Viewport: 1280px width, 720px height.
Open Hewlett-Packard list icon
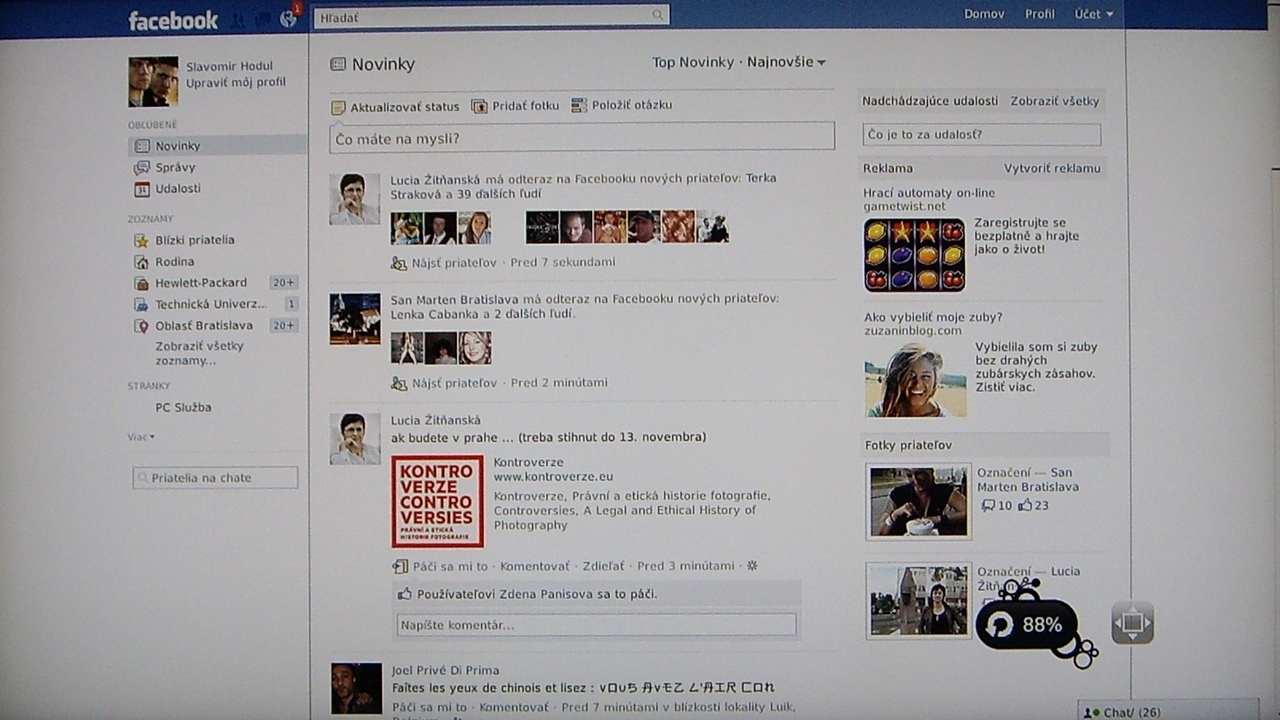pos(141,283)
